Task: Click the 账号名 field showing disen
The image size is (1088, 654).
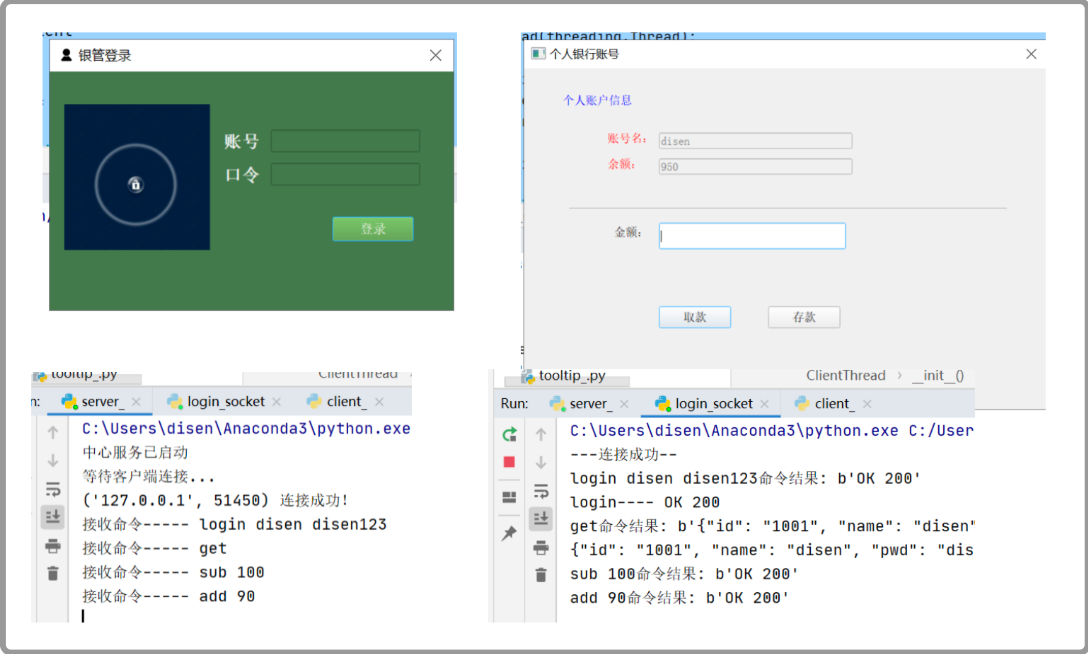Action: 755,141
